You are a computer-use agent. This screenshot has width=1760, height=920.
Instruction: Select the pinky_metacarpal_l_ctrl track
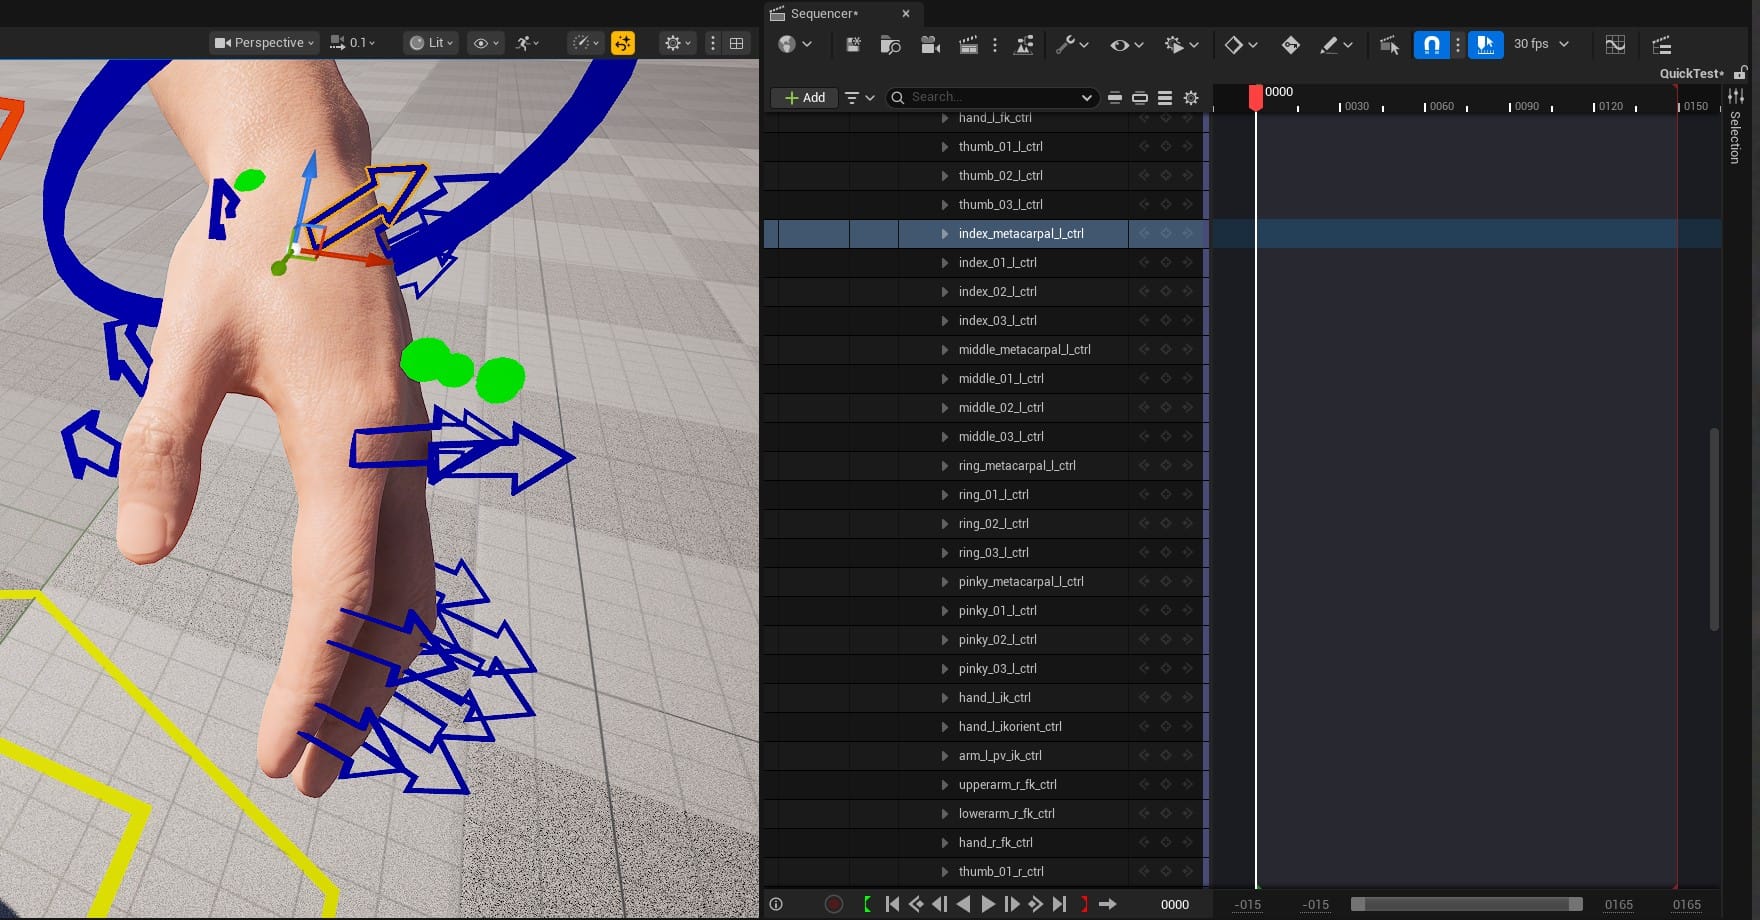click(x=1020, y=582)
